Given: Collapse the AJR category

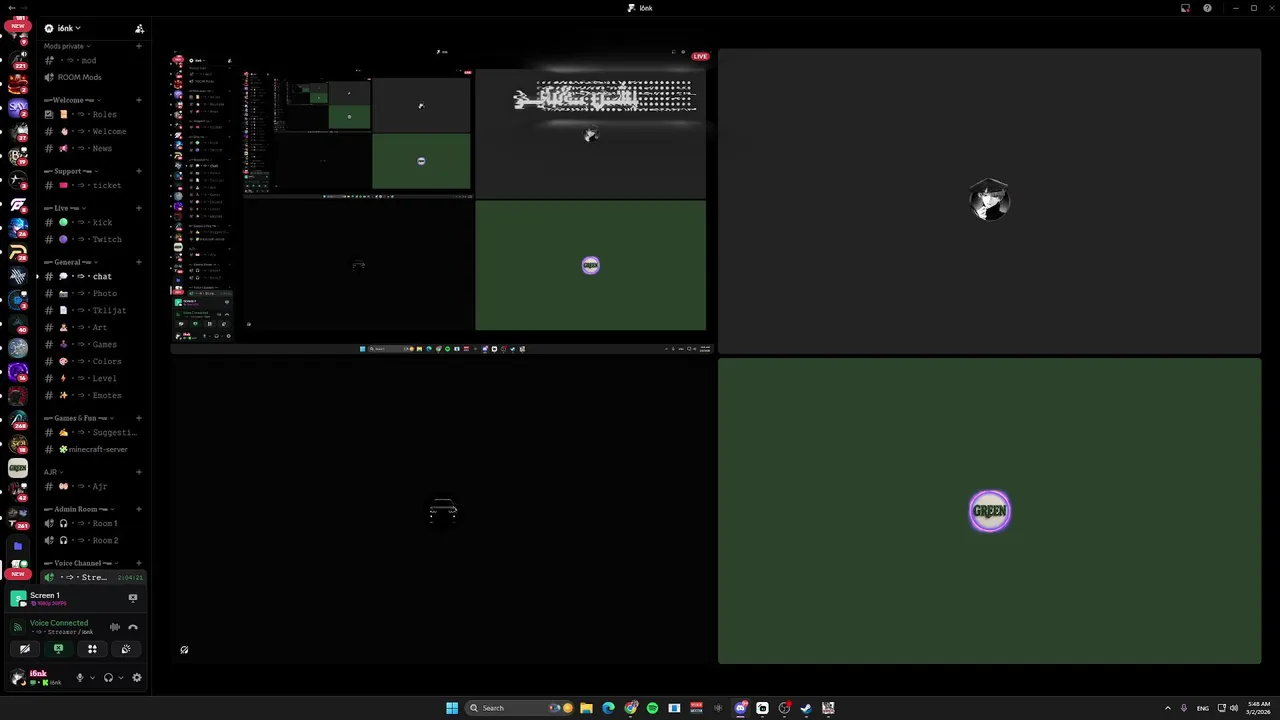Looking at the screenshot, I should tap(53, 472).
